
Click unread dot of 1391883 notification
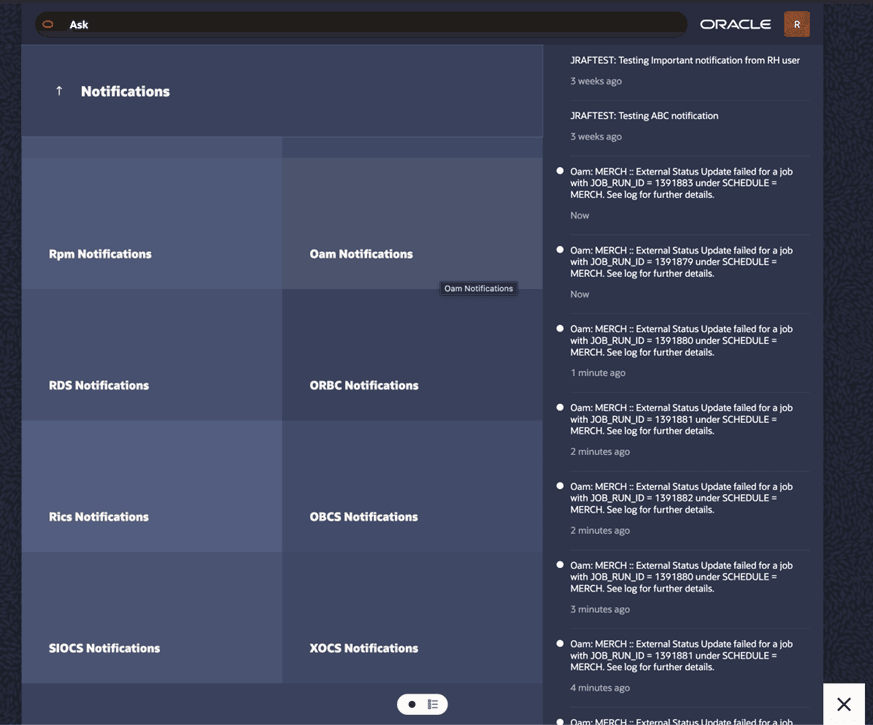[560, 171]
